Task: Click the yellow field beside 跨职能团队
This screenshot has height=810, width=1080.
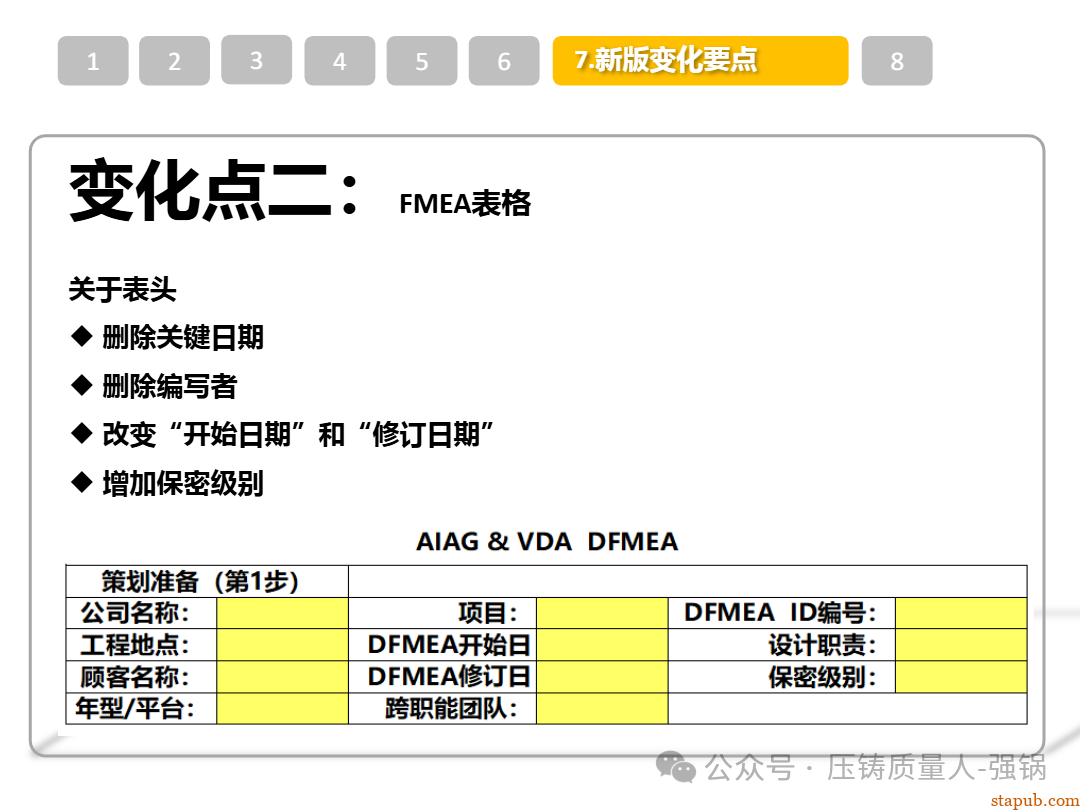Action: coord(602,708)
